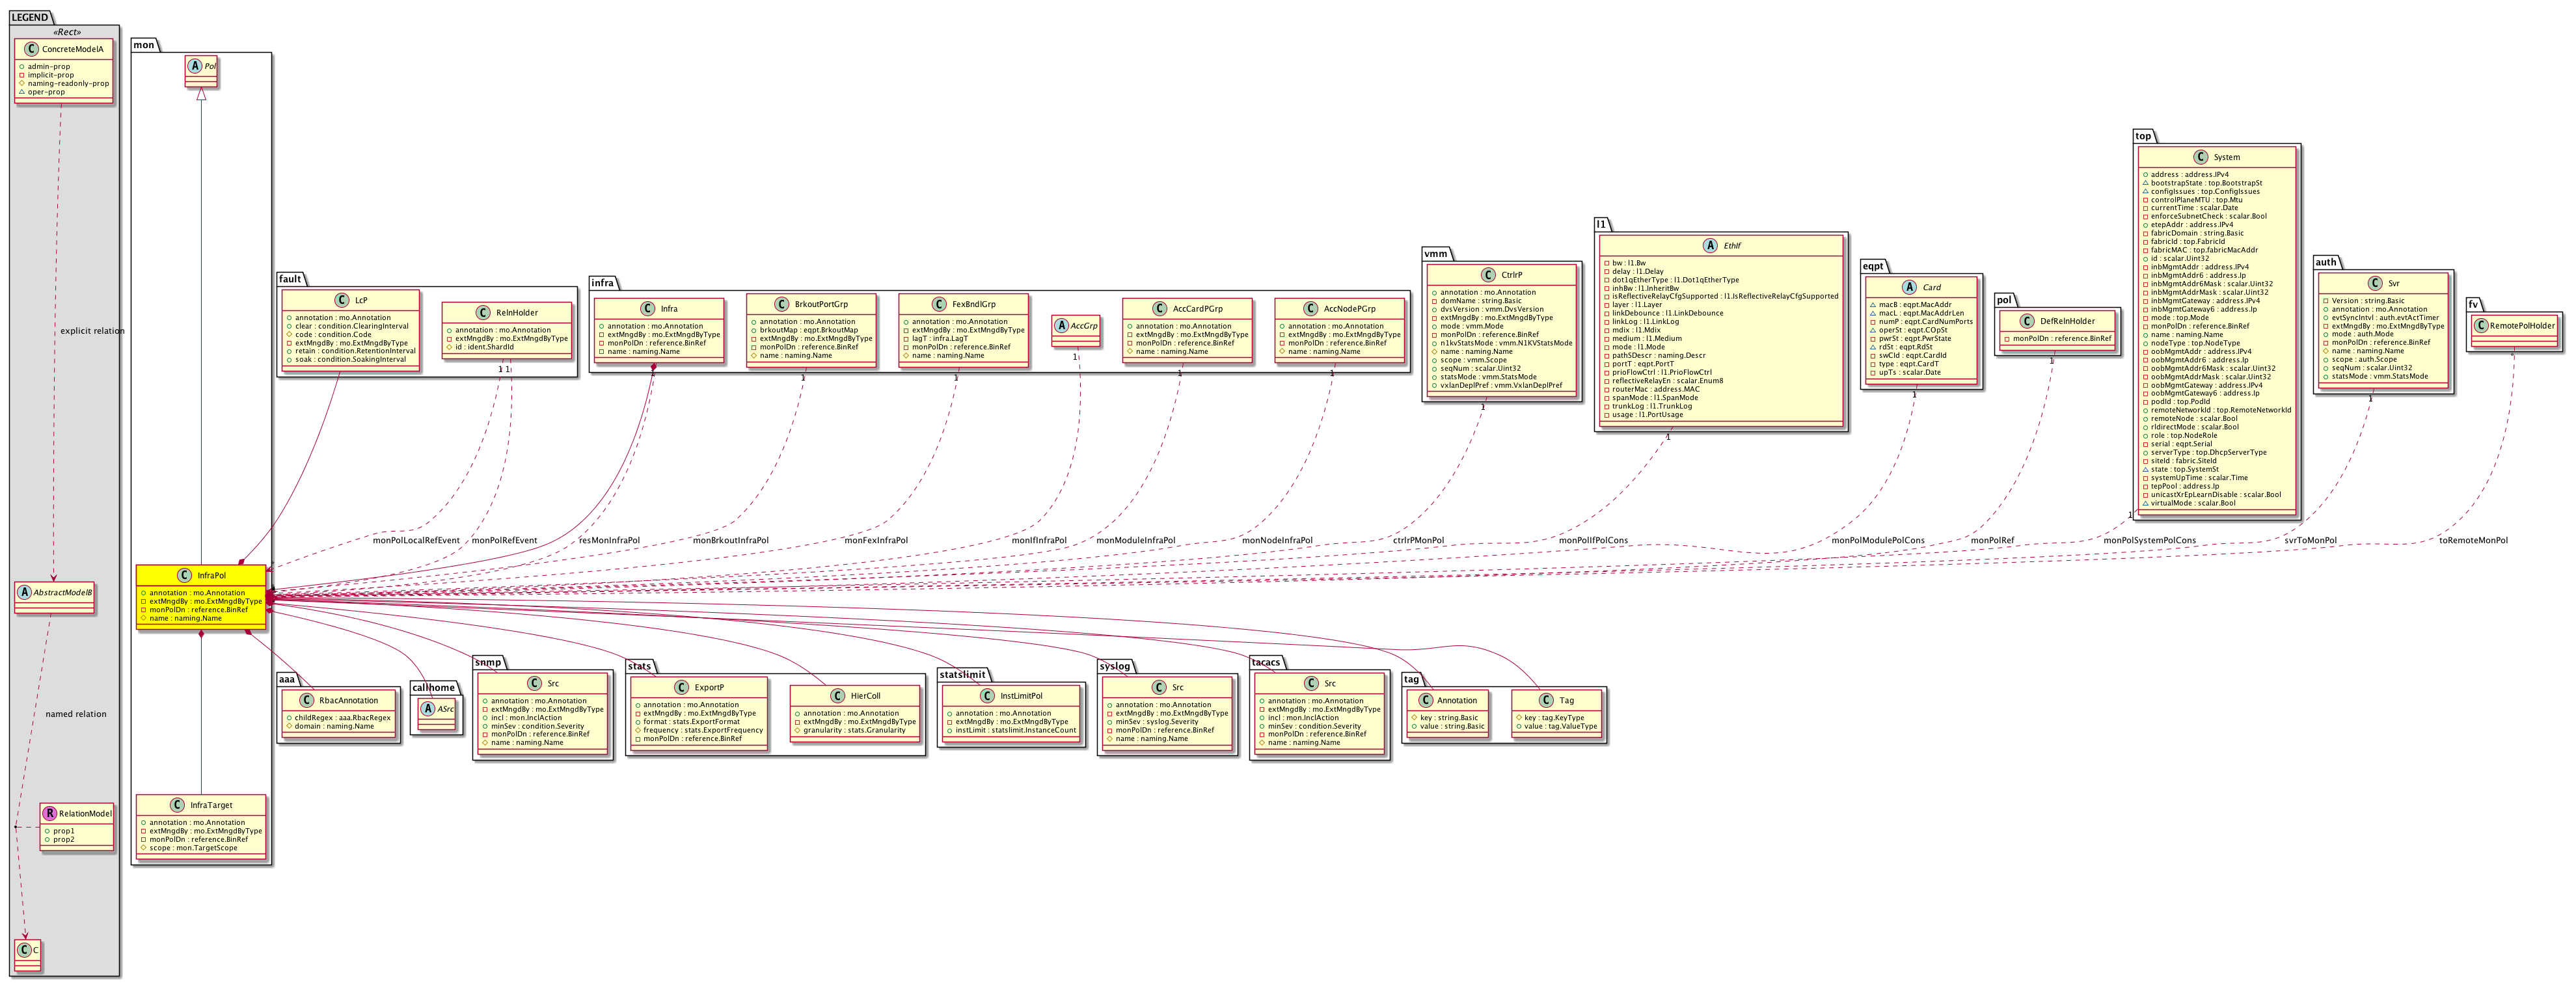Screen dimensions: 2576x983
Task: Click the abstract A icon of Pol
Action: click(x=195, y=66)
